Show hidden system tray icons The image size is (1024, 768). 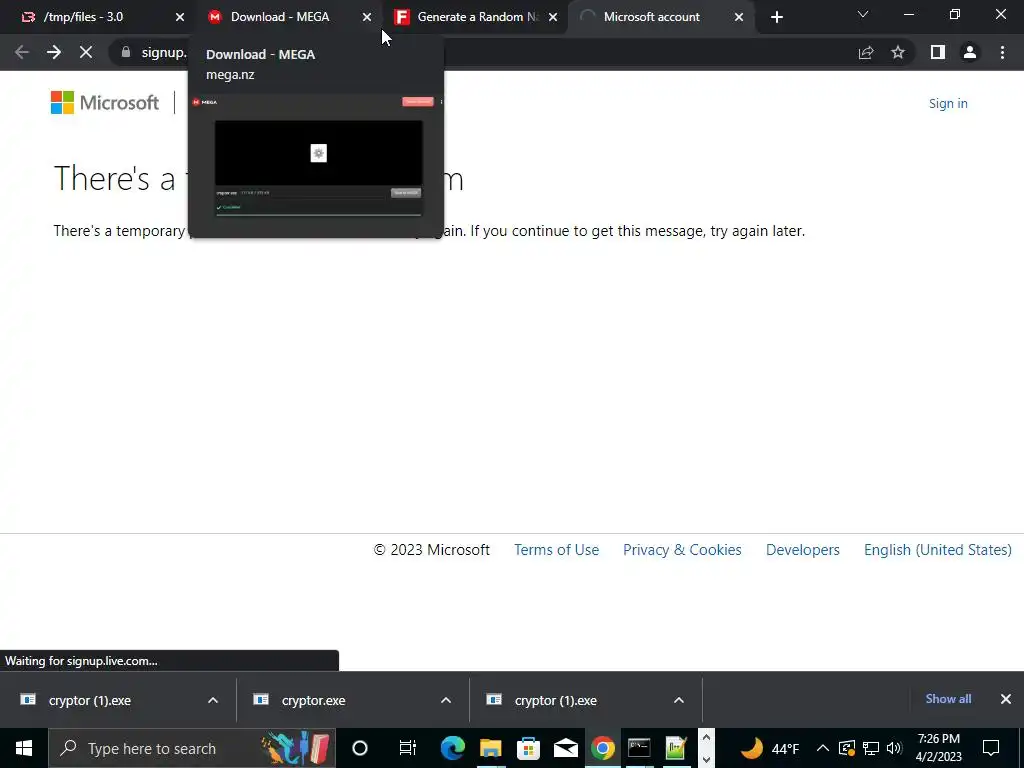coord(823,748)
